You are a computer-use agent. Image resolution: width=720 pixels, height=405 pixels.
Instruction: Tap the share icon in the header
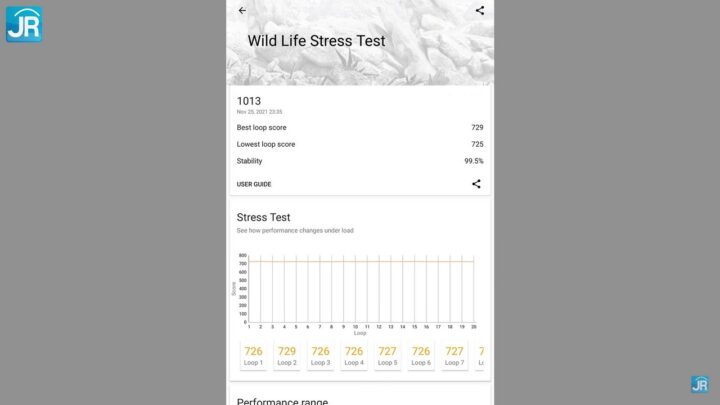point(480,10)
